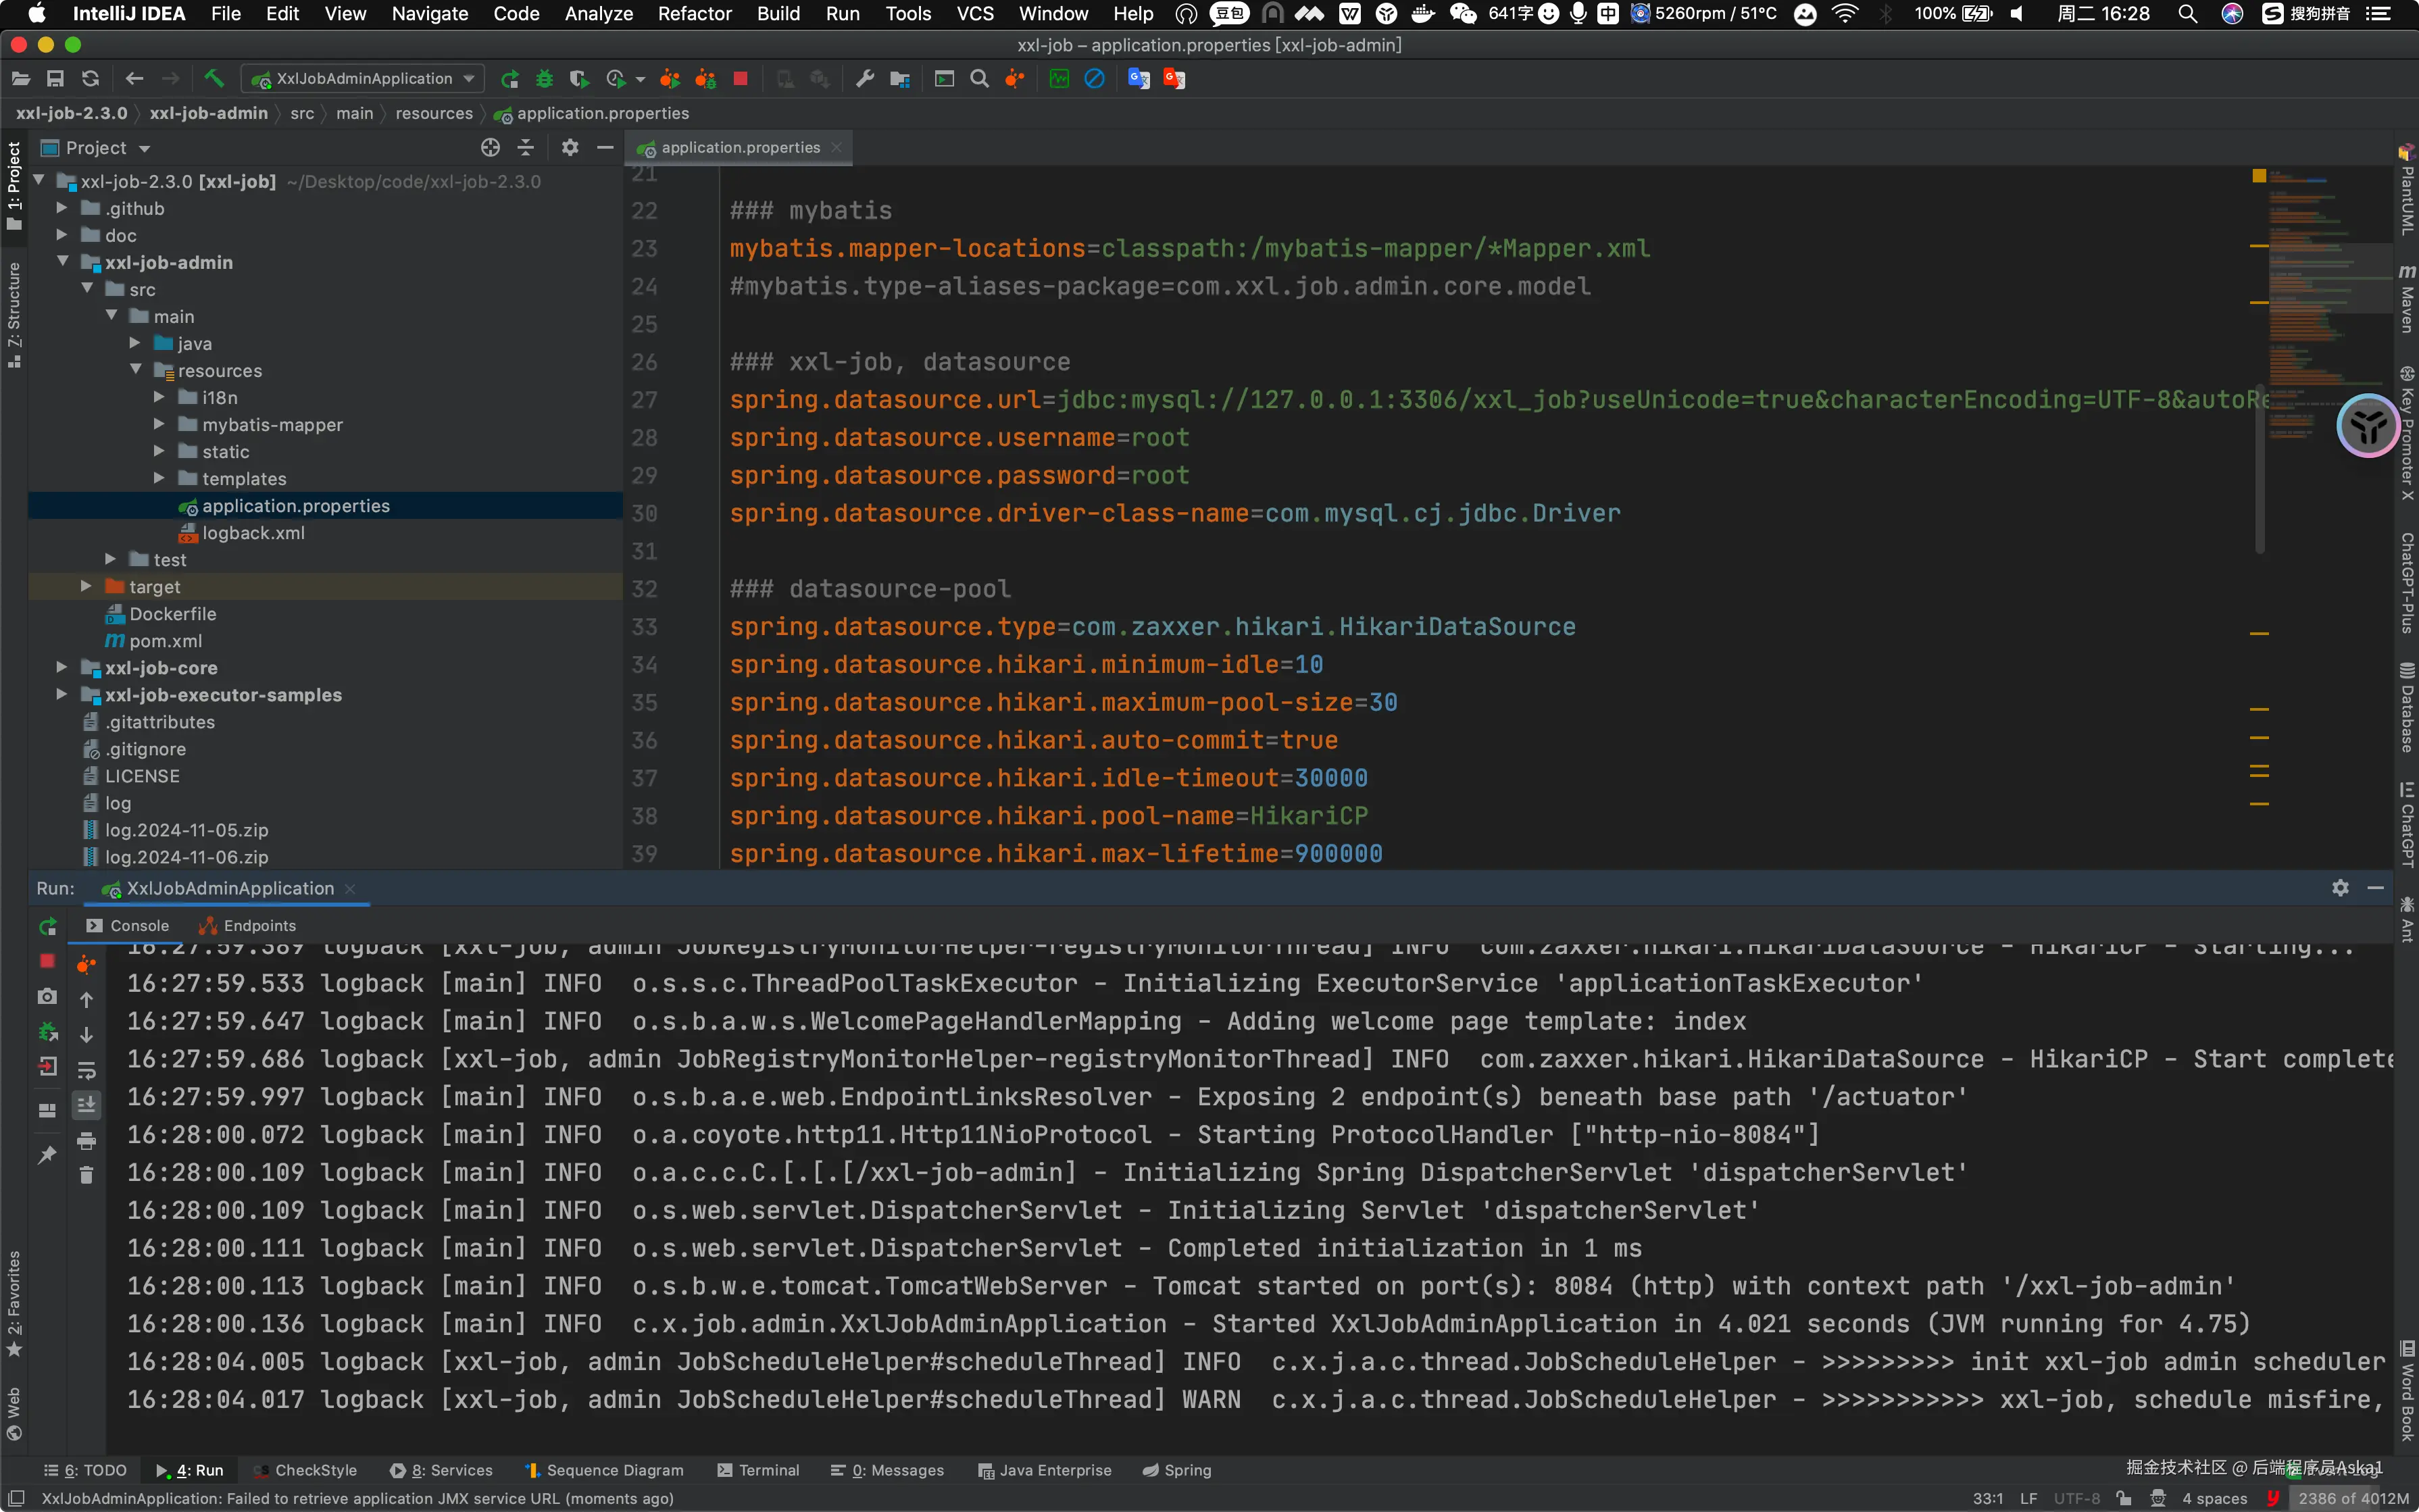Stop the application from the top toolbar

(740, 78)
